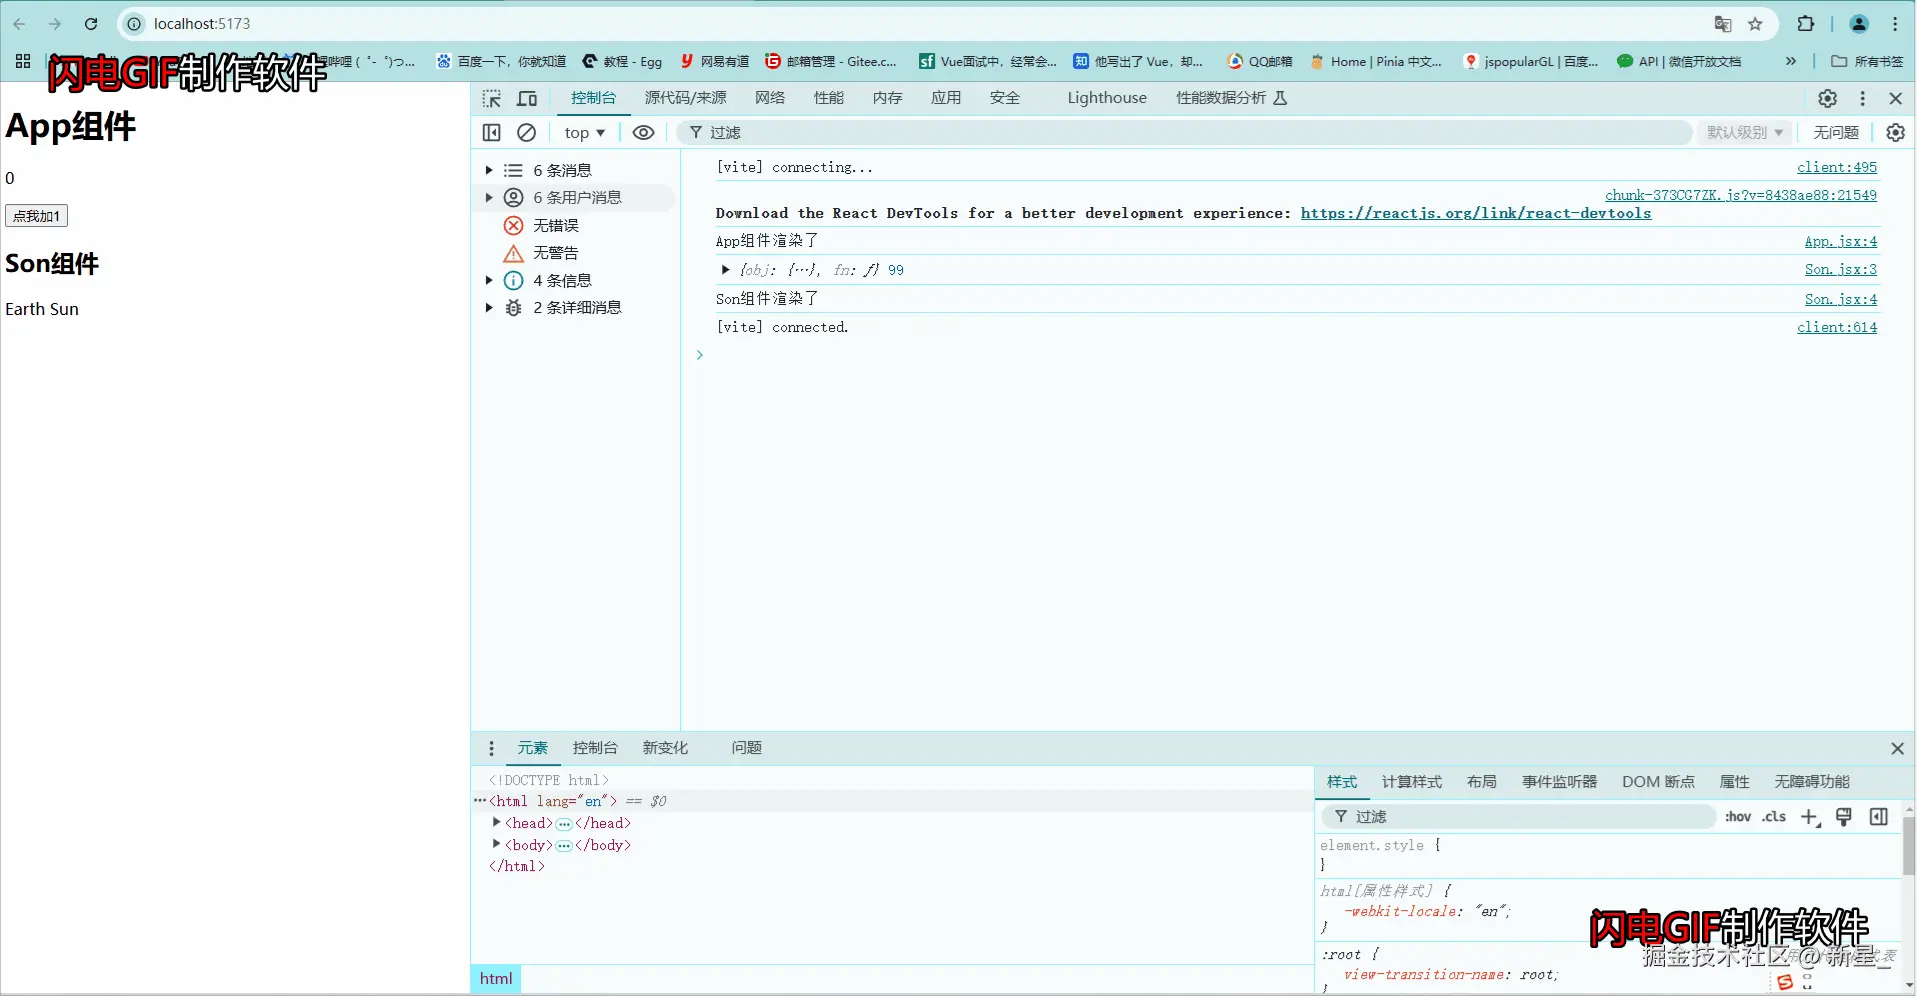Switch to the 性能 tab

tap(829, 97)
